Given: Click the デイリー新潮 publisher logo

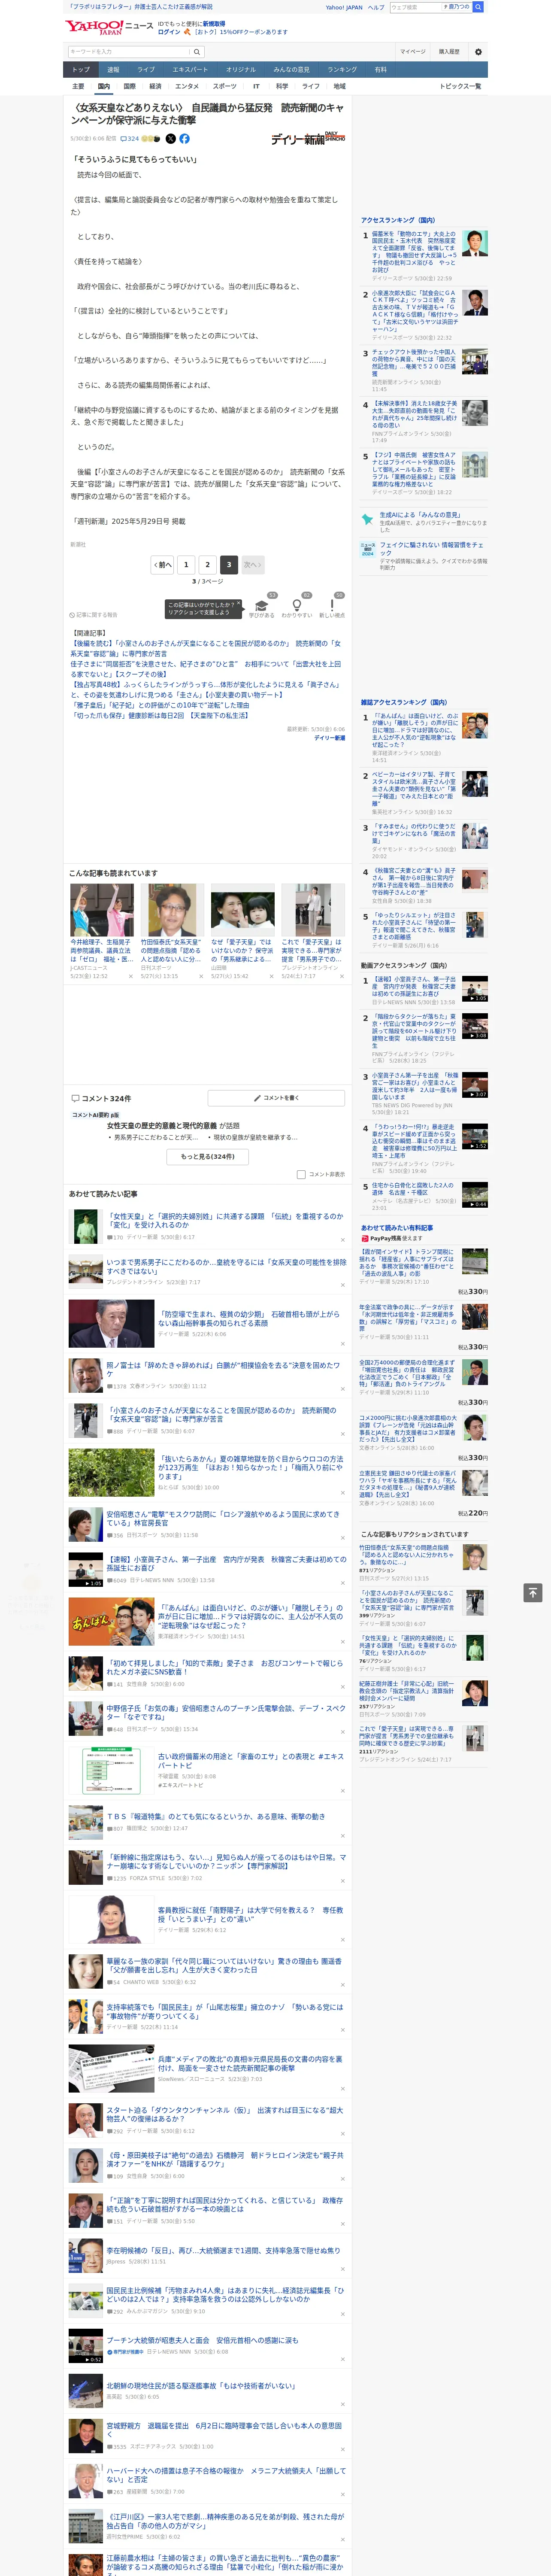Looking at the screenshot, I should [308, 138].
